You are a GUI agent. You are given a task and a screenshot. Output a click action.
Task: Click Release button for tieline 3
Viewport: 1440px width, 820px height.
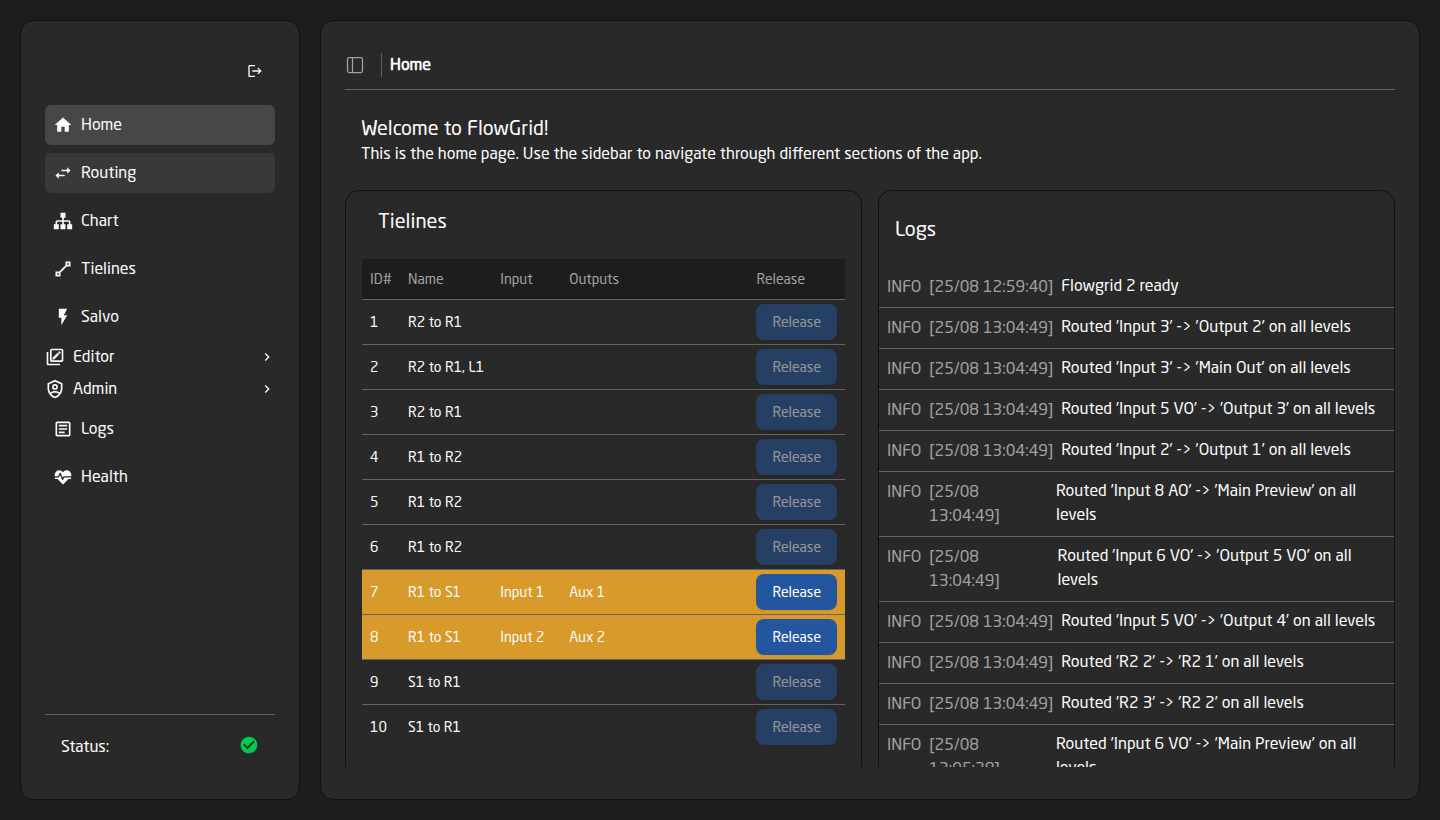click(796, 412)
